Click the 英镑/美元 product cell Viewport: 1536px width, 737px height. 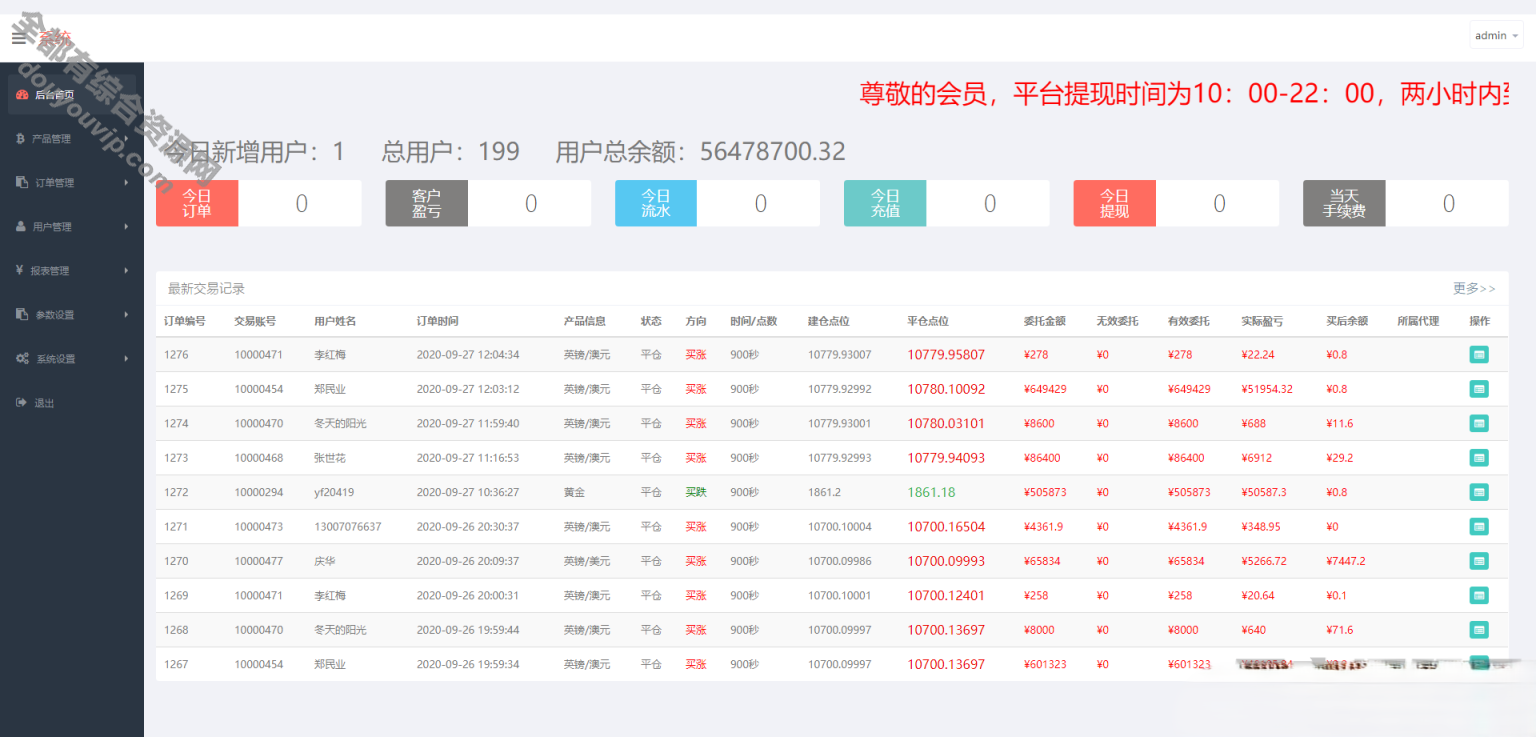click(587, 561)
